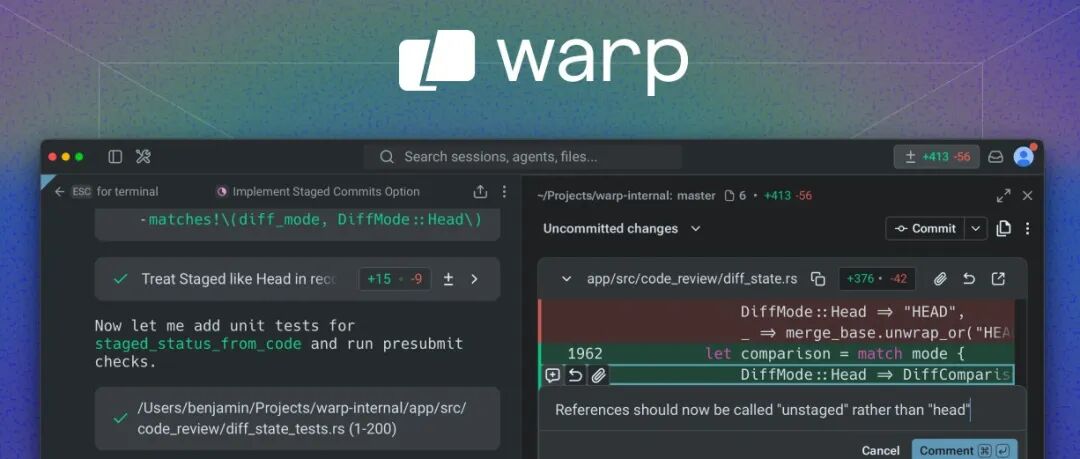Revert the selected diff line
This screenshot has height=459, width=1080.
[575, 376]
